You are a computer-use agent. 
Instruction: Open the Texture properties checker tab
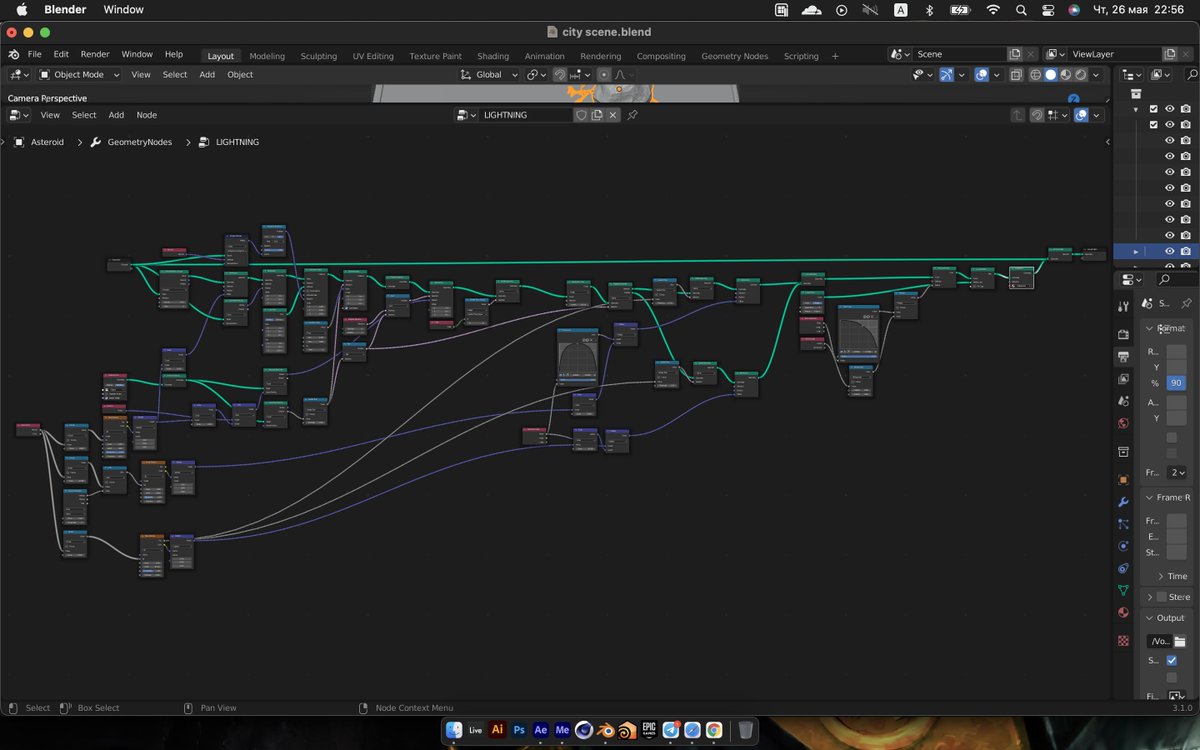click(x=1123, y=640)
